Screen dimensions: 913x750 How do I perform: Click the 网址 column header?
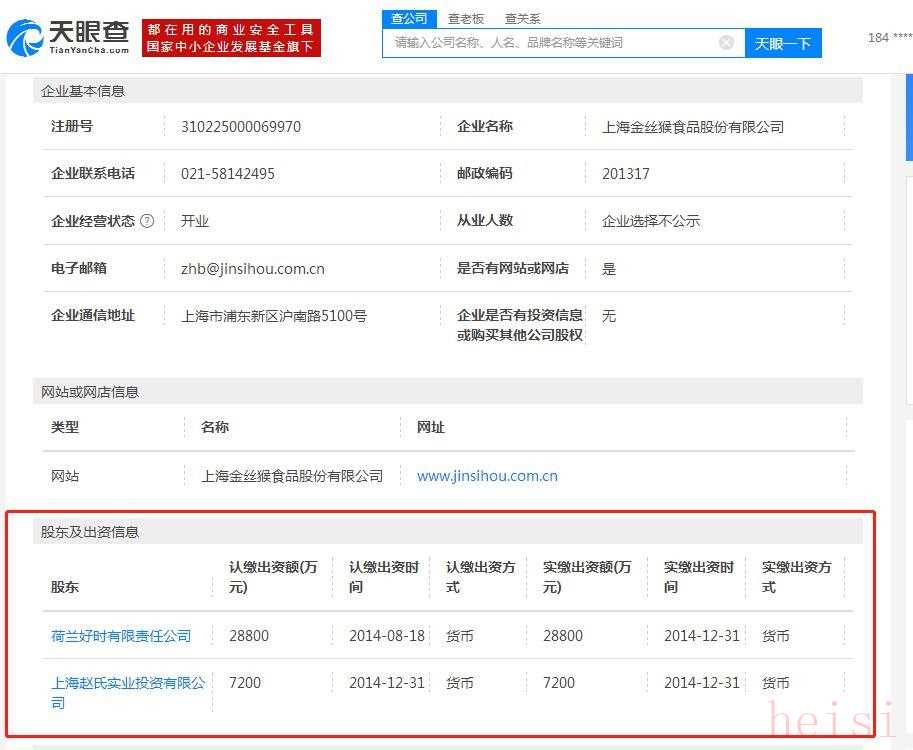(x=430, y=427)
